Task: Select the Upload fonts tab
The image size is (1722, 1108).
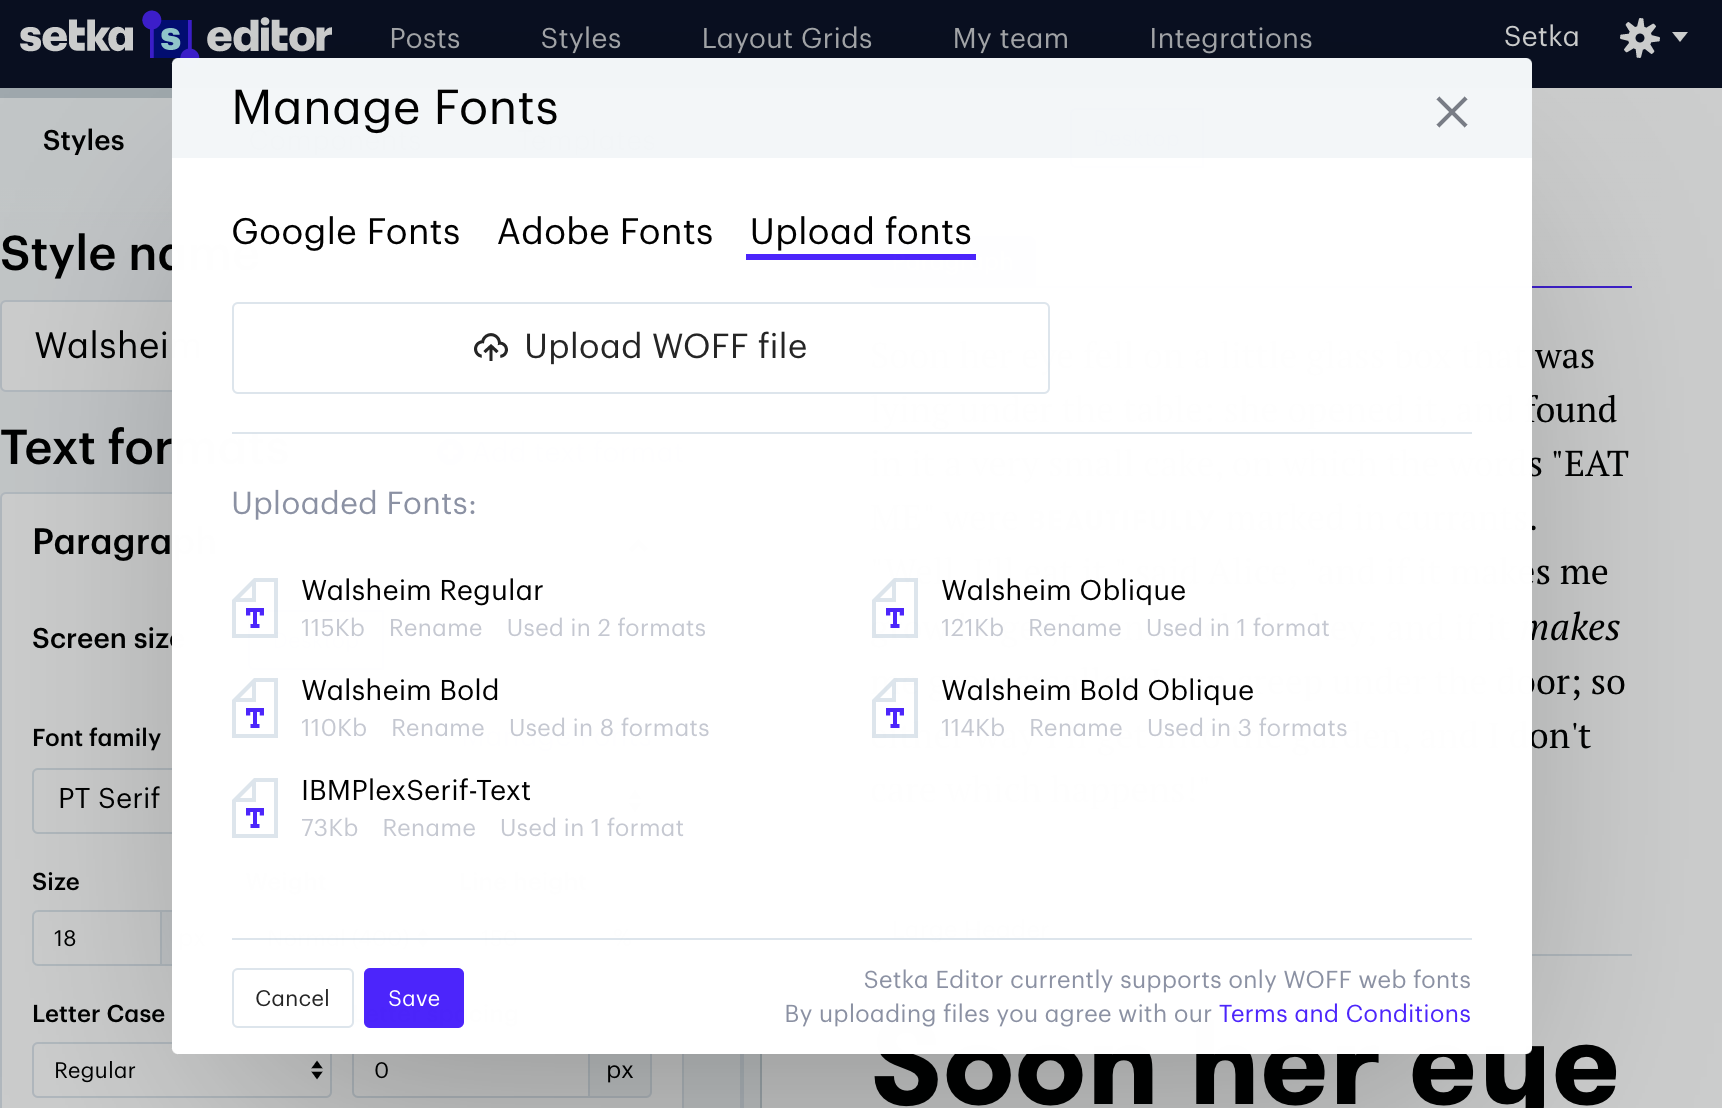Action: [x=860, y=232]
